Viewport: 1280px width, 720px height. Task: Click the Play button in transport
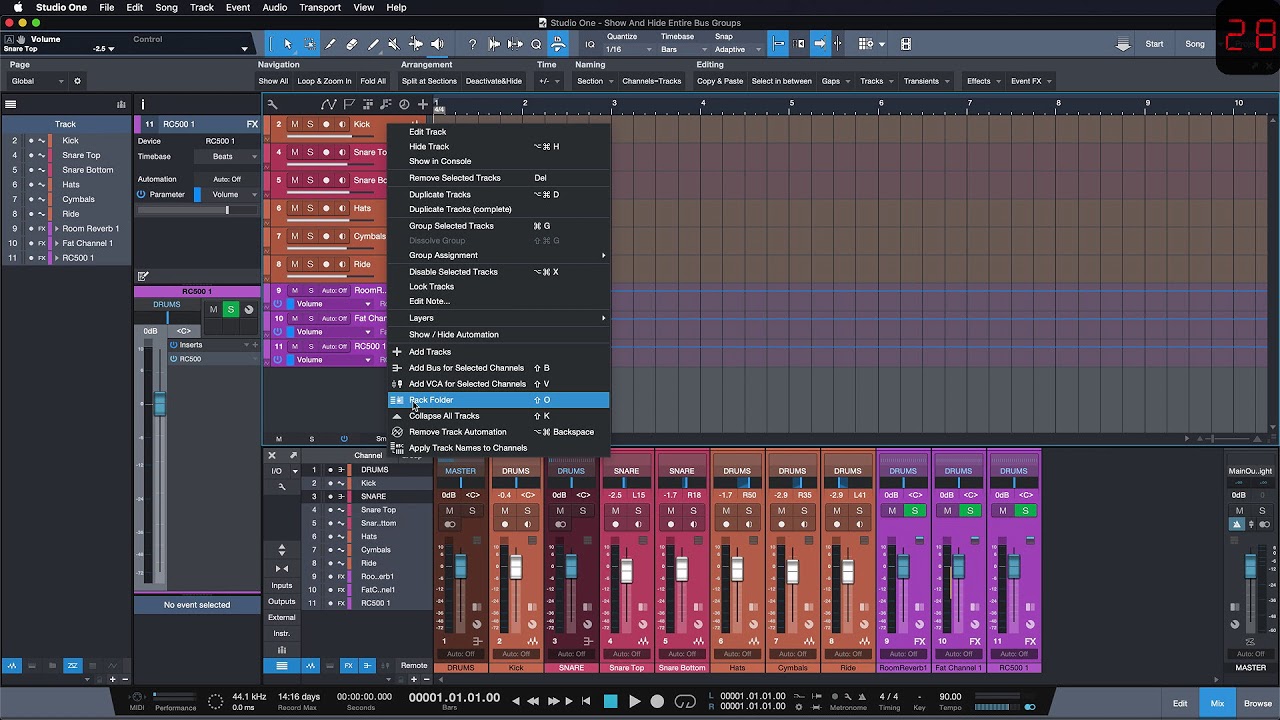pos(634,702)
